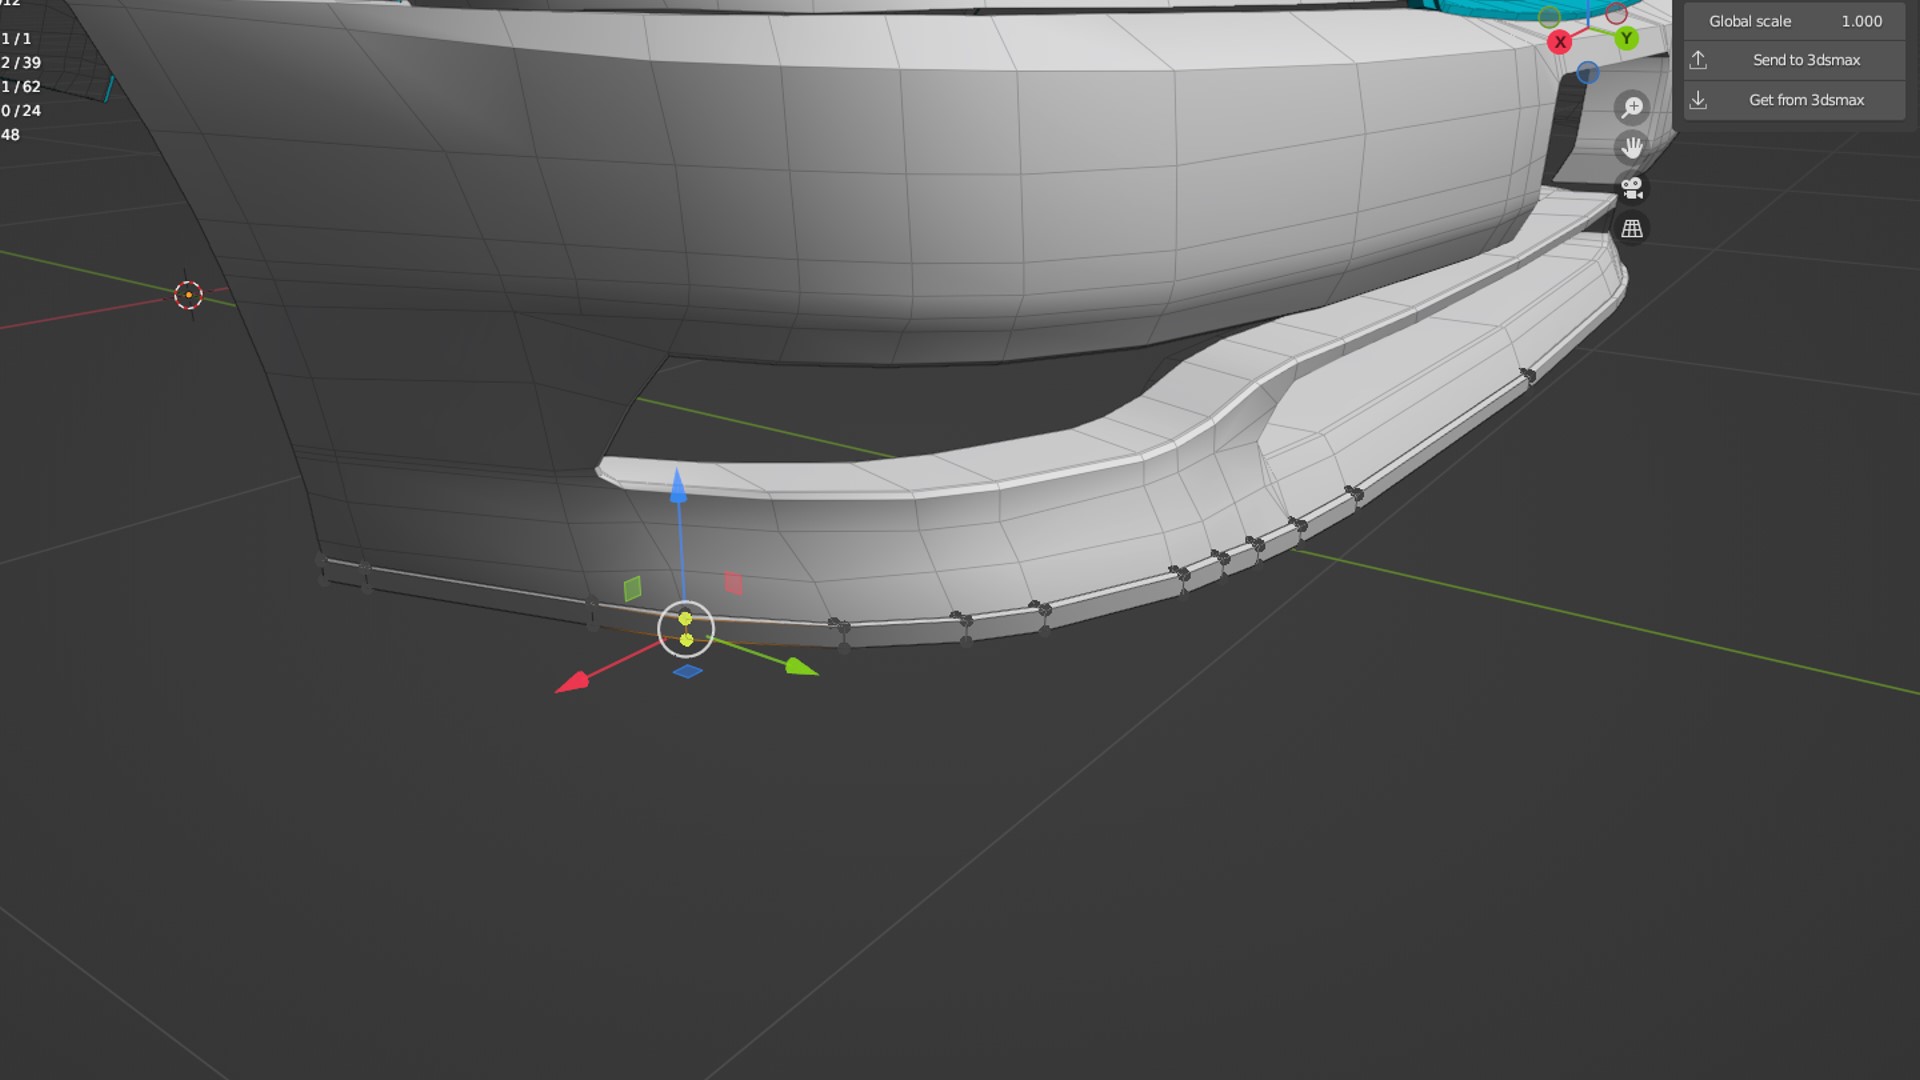This screenshot has width=1920, height=1080.
Task: Click the red plane handle on move gizmo
Action: click(x=734, y=583)
